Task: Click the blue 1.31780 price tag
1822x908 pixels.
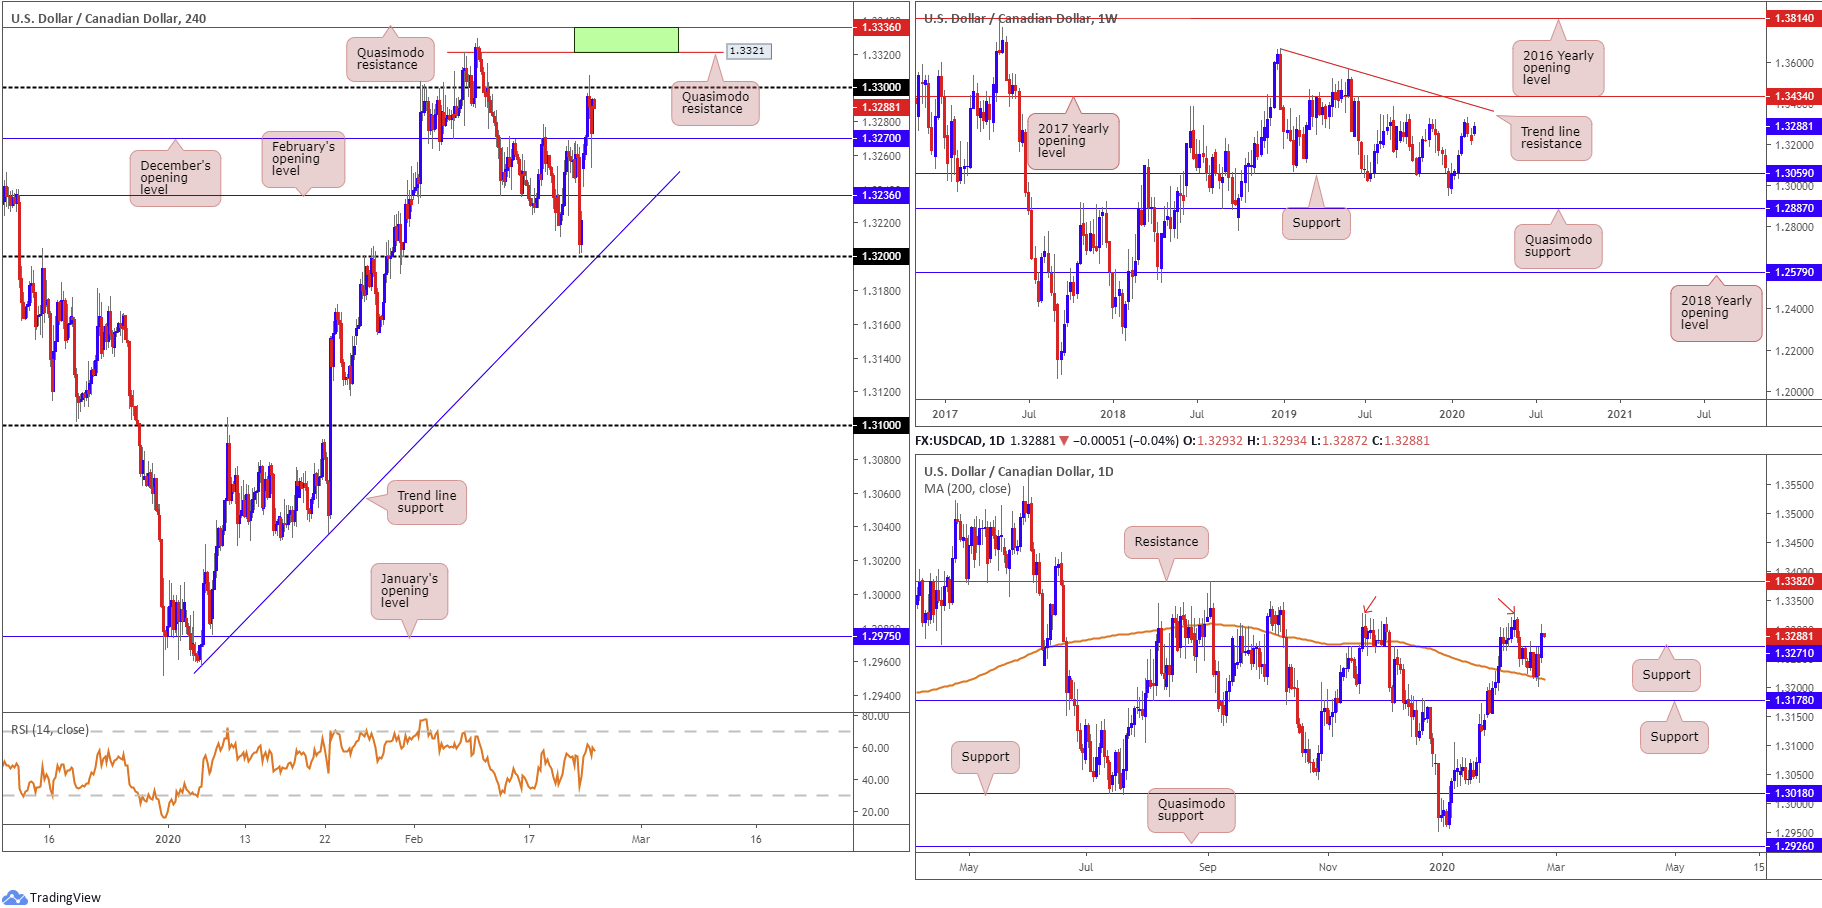Action: pyautogui.click(x=1794, y=701)
